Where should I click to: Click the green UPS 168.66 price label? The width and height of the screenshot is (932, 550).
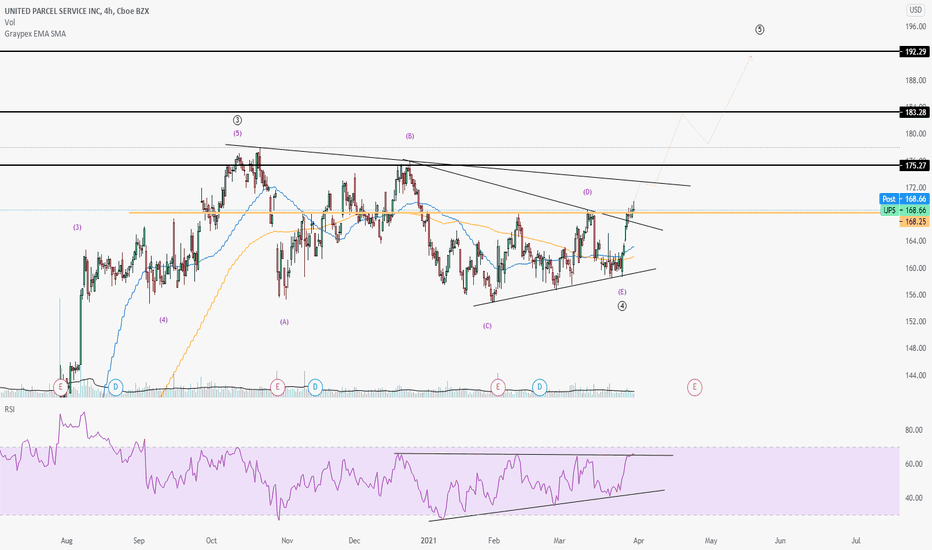click(x=904, y=210)
